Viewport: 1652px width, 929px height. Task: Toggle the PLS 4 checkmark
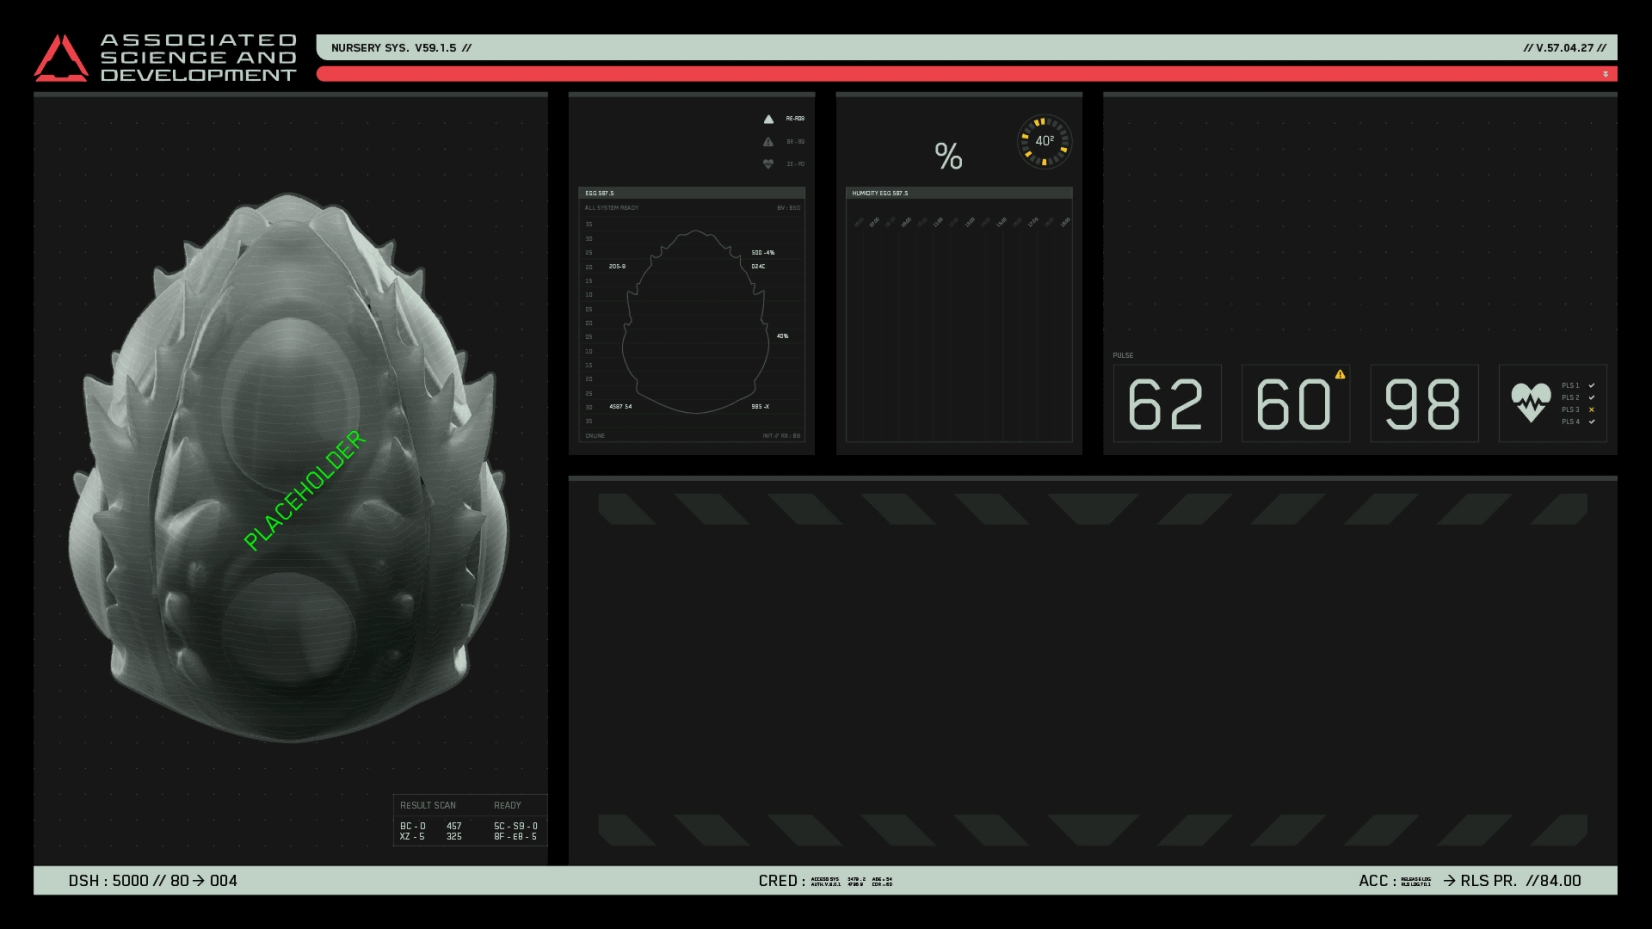point(1591,422)
